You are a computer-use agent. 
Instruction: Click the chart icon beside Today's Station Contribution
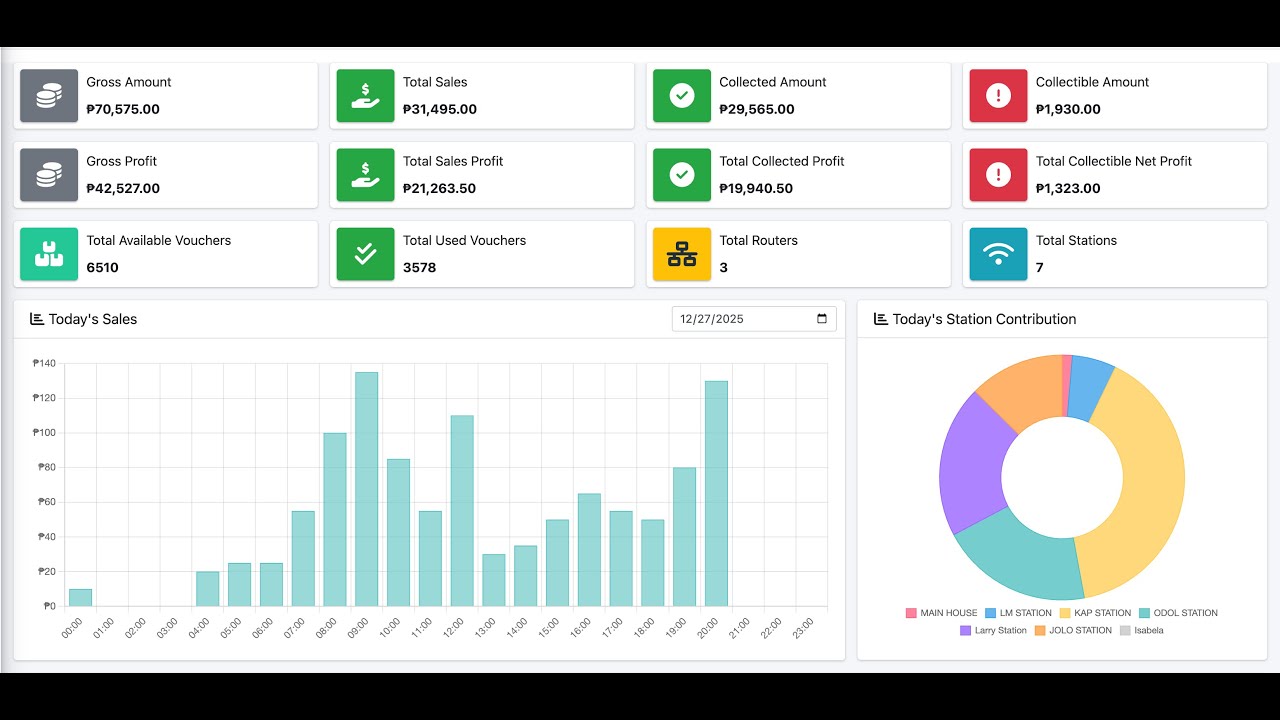(x=881, y=319)
